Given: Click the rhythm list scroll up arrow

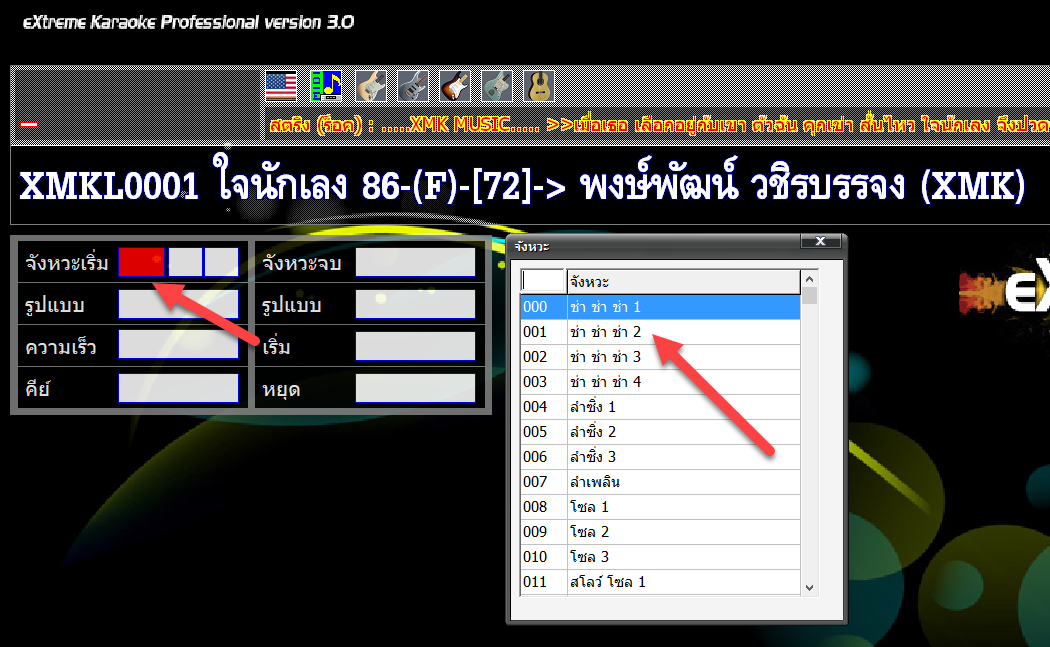Looking at the screenshot, I should click(810, 279).
